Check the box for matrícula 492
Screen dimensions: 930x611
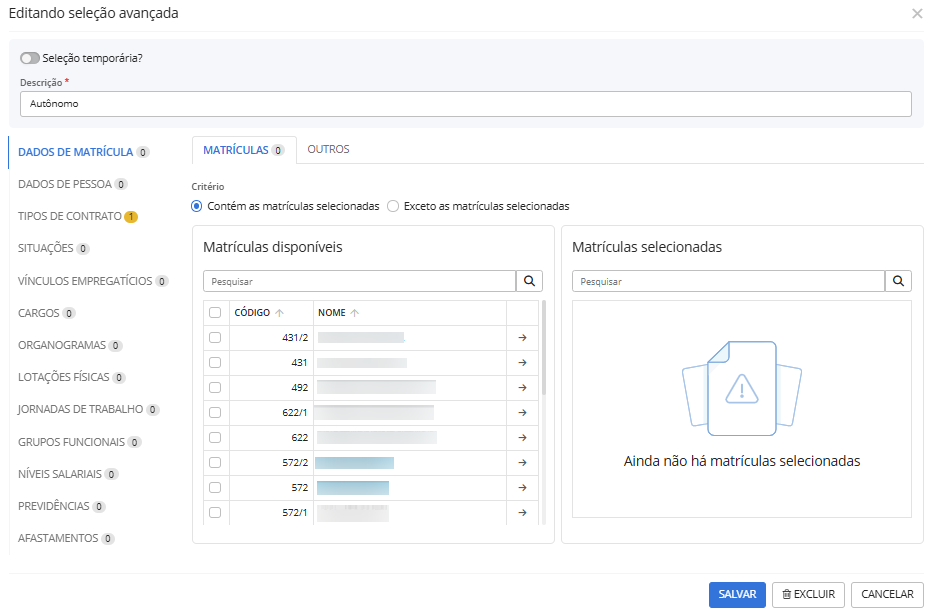[215, 387]
